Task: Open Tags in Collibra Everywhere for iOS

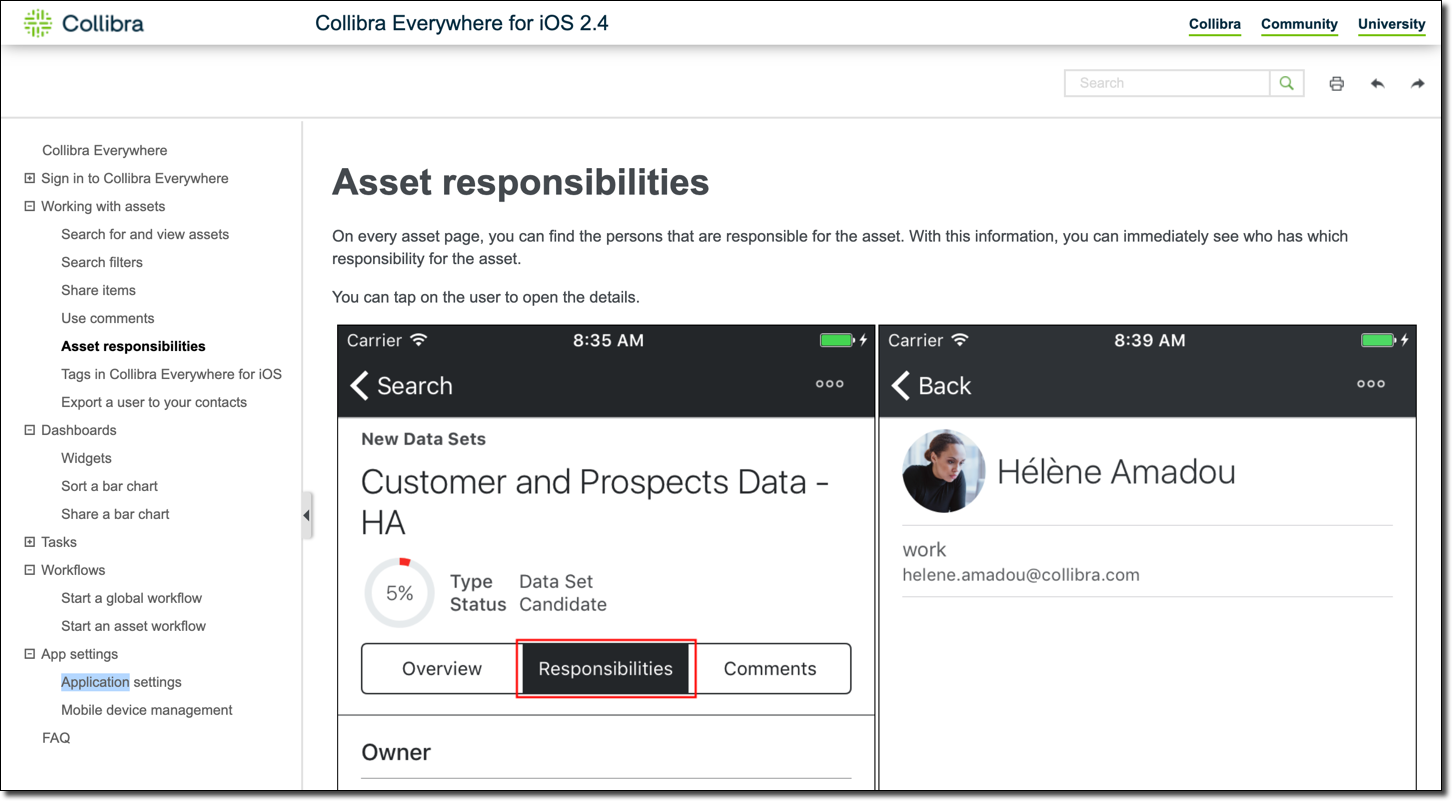Action: [171, 375]
